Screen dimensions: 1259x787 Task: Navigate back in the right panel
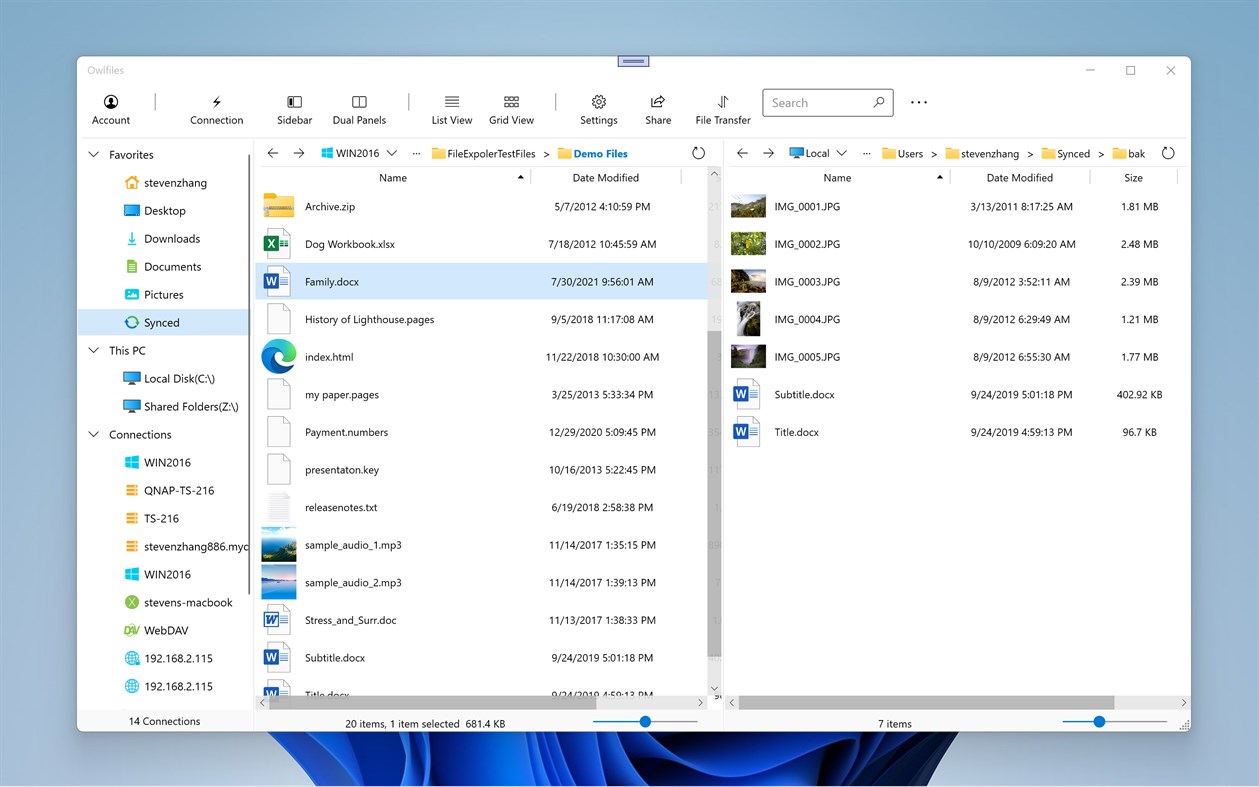click(x=741, y=152)
